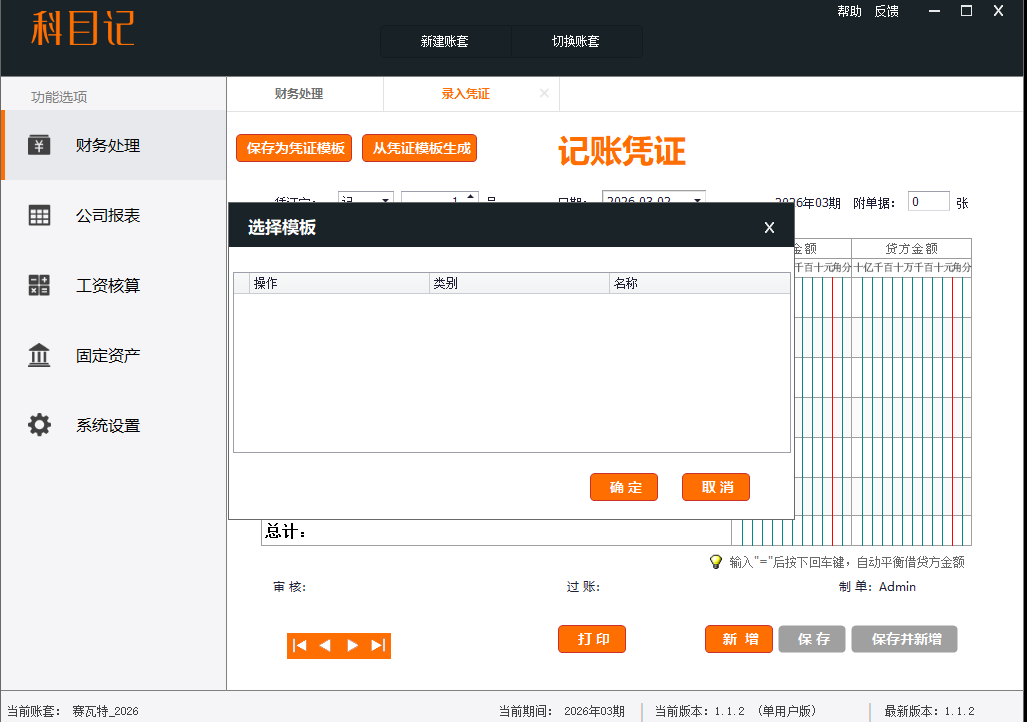Select the 工资核算 calculator icon
Viewport: 1027px width, 722px height.
pos(39,286)
